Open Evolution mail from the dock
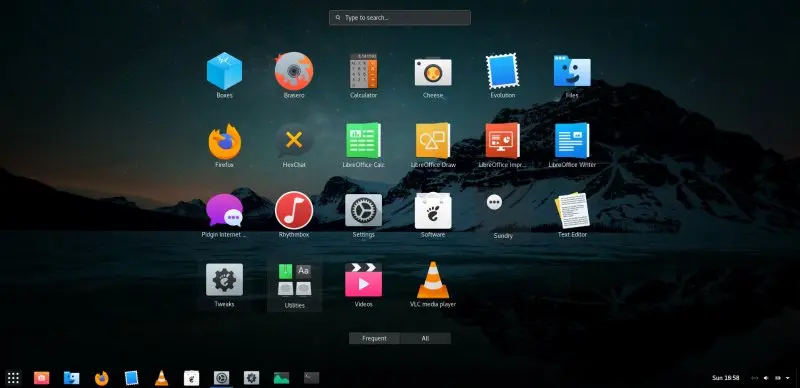The width and height of the screenshot is (800, 388). (132, 378)
